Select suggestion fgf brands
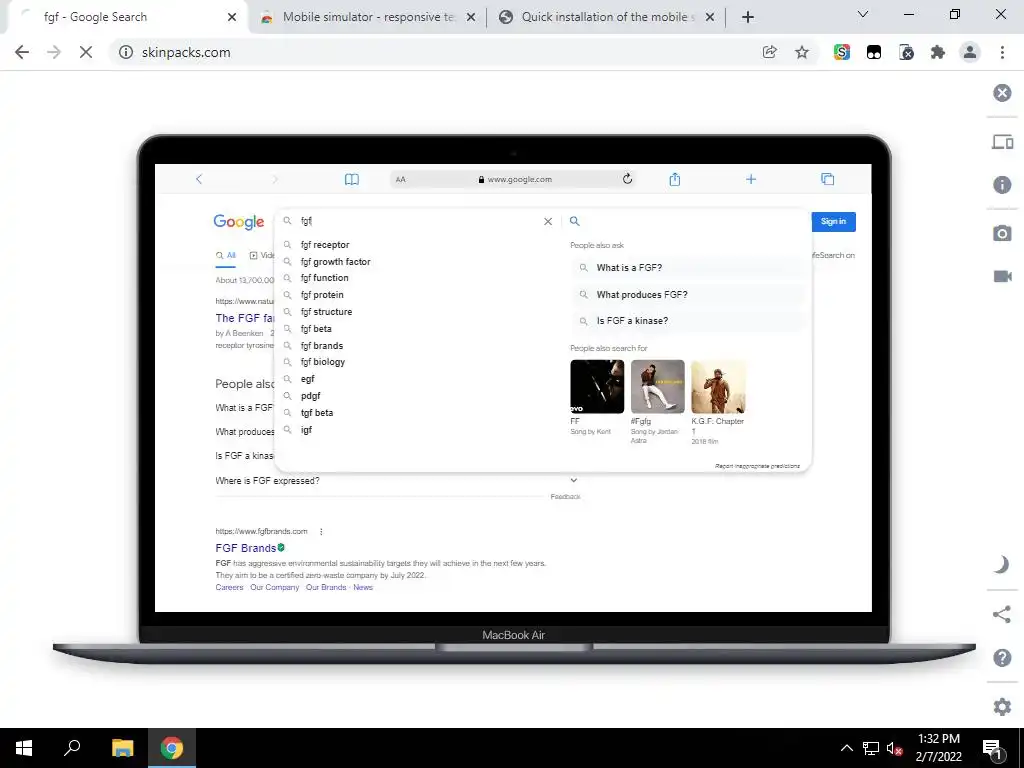Viewport: 1024px width, 768px height. (321, 346)
